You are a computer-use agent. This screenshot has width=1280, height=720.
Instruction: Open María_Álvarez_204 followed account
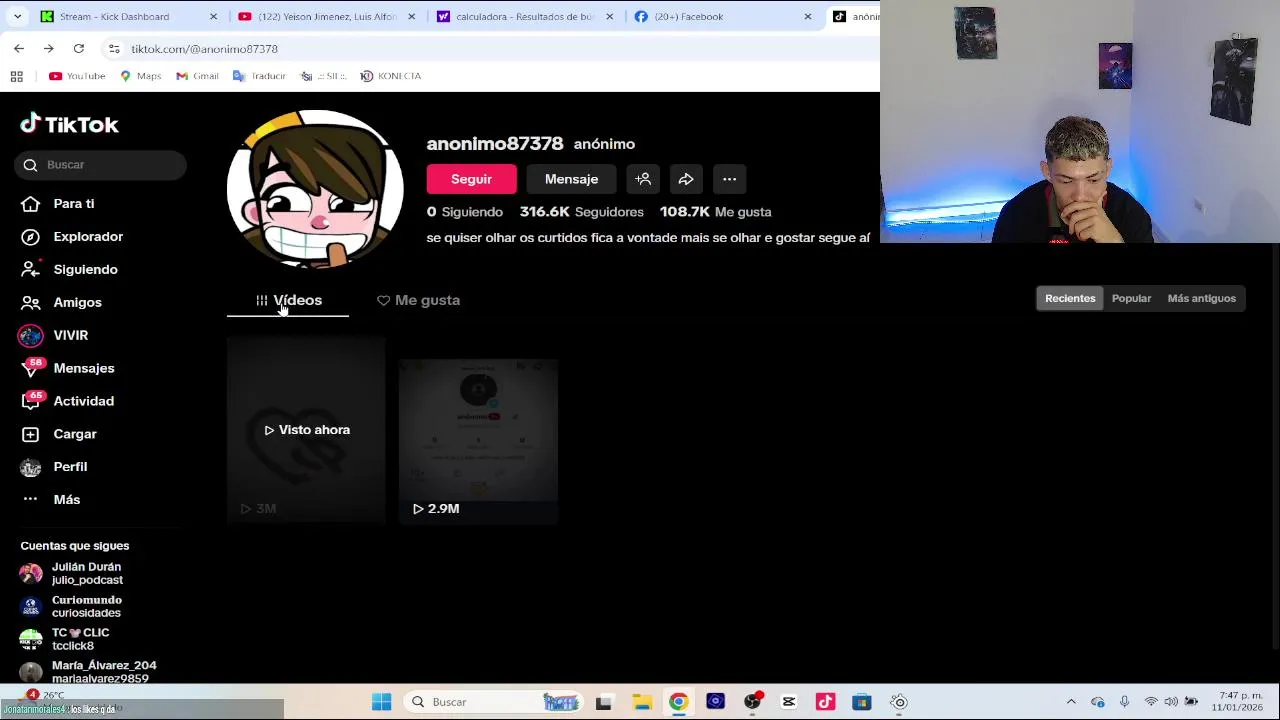tap(88, 672)
